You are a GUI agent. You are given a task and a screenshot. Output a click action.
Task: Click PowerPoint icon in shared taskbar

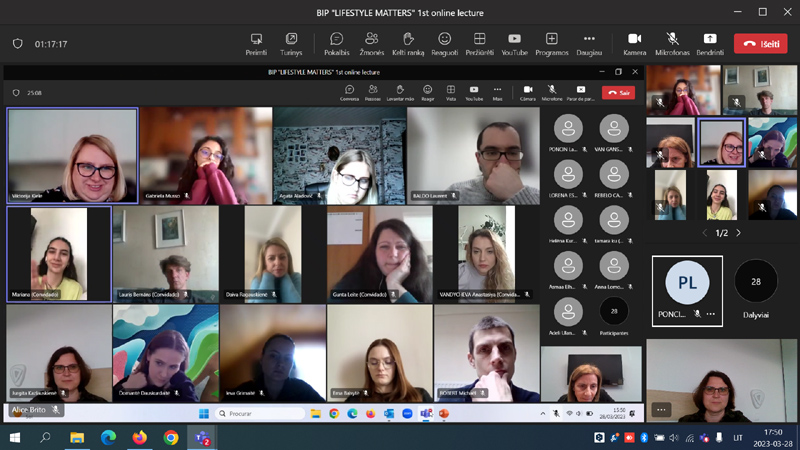444,413
